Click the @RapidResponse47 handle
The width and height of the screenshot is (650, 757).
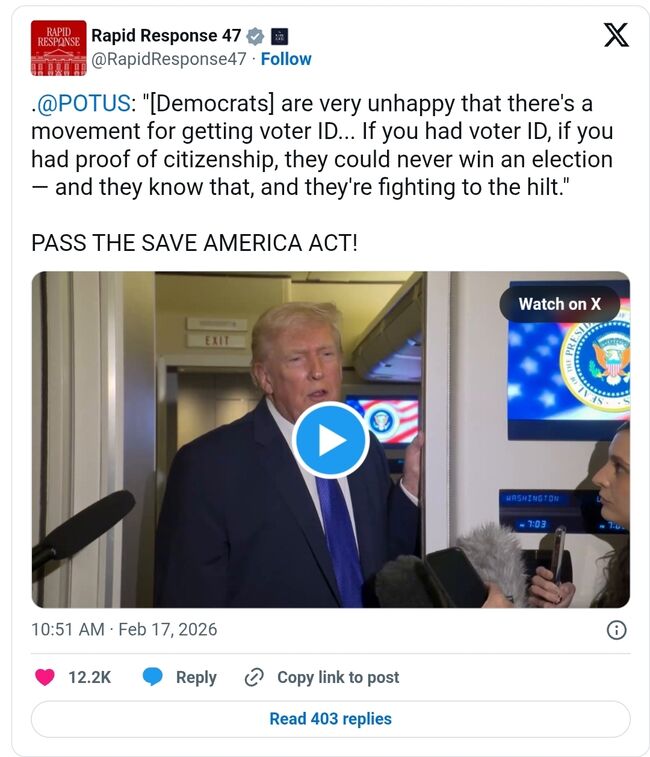169,59
